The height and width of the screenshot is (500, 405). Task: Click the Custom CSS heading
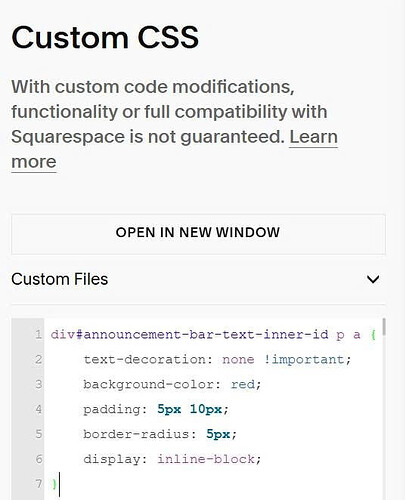tap(105, 37)
